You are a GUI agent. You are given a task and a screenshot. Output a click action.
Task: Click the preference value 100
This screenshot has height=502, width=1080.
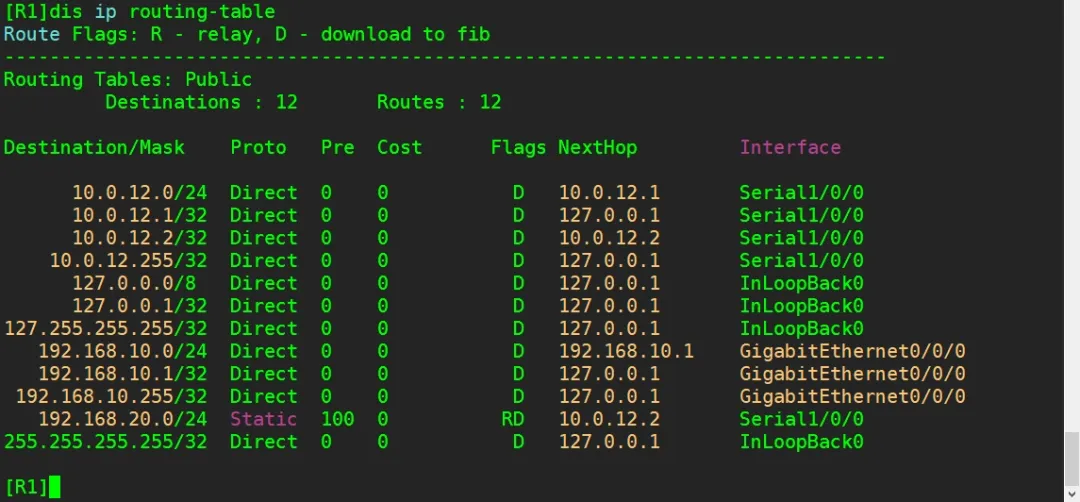tap(337, 419)
